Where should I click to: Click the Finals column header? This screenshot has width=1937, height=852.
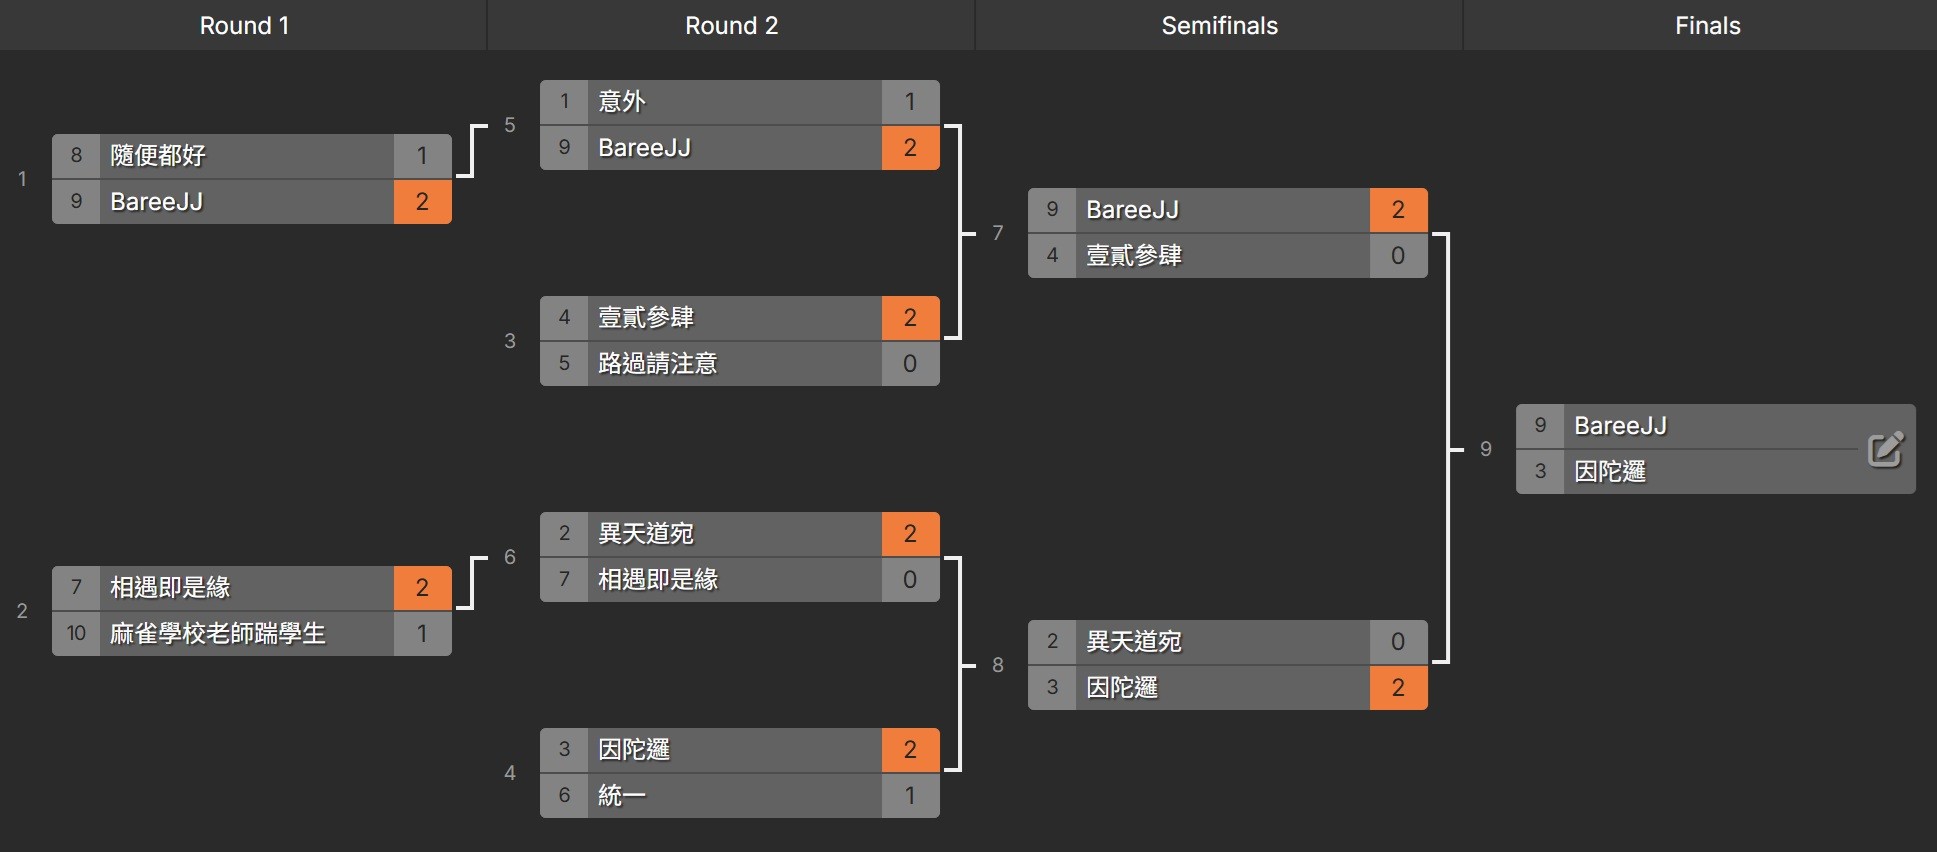(x=1707, y=26)
